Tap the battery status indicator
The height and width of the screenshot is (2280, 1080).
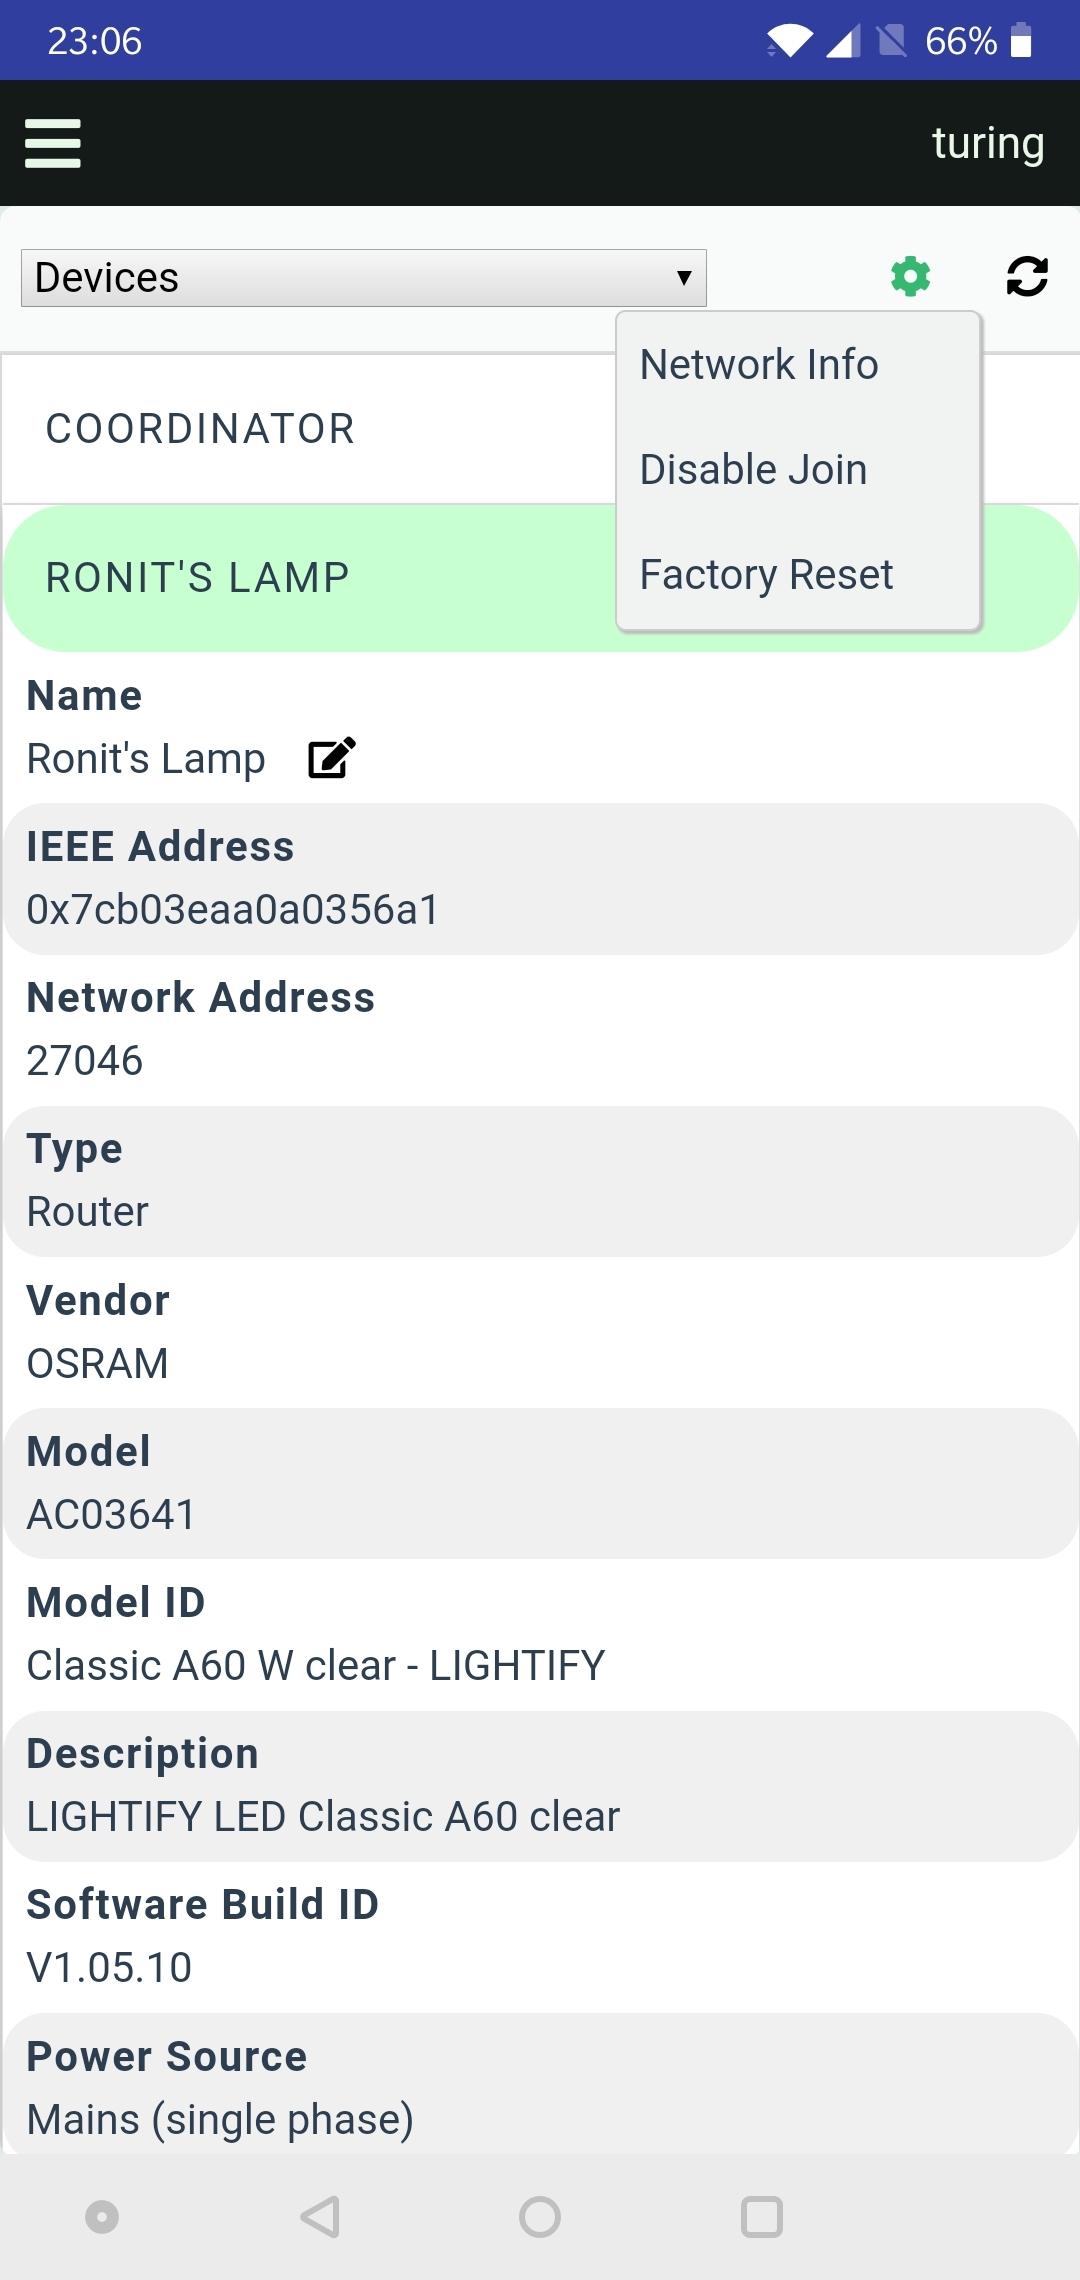coord(1020,41)
